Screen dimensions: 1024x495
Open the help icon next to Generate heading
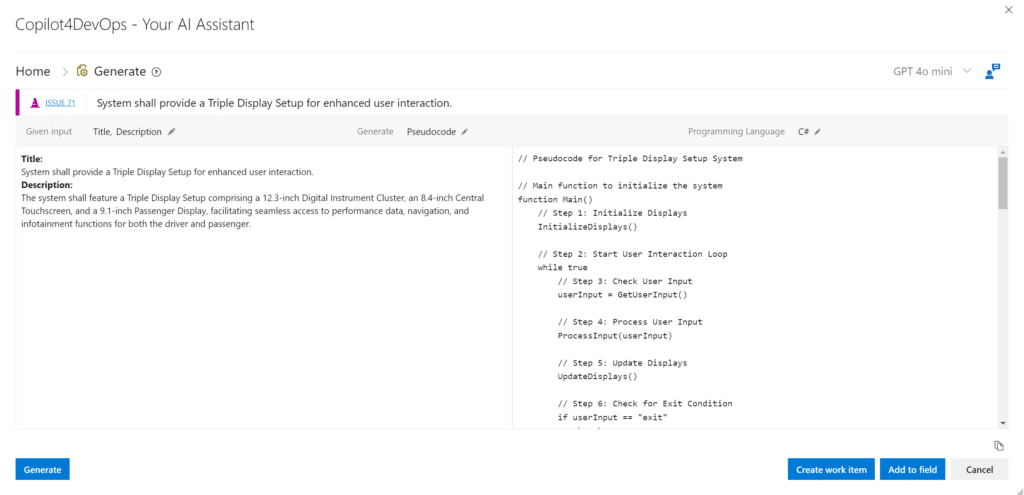click(156, 72)
